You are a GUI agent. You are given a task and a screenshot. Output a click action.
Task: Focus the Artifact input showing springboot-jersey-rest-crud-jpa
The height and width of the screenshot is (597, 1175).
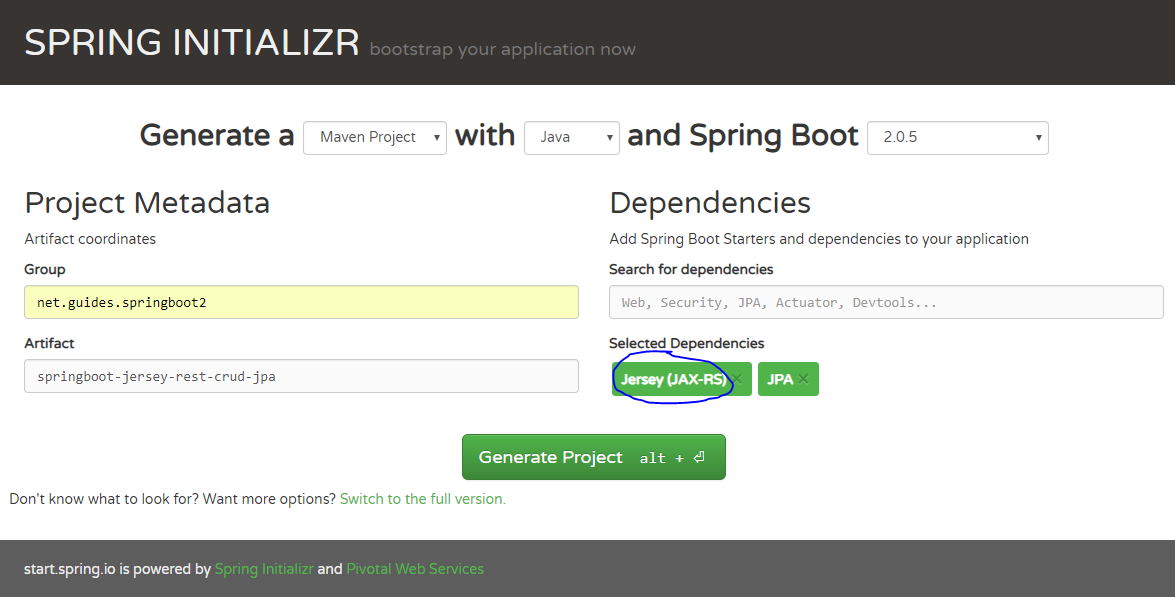(x=300, y=376)
